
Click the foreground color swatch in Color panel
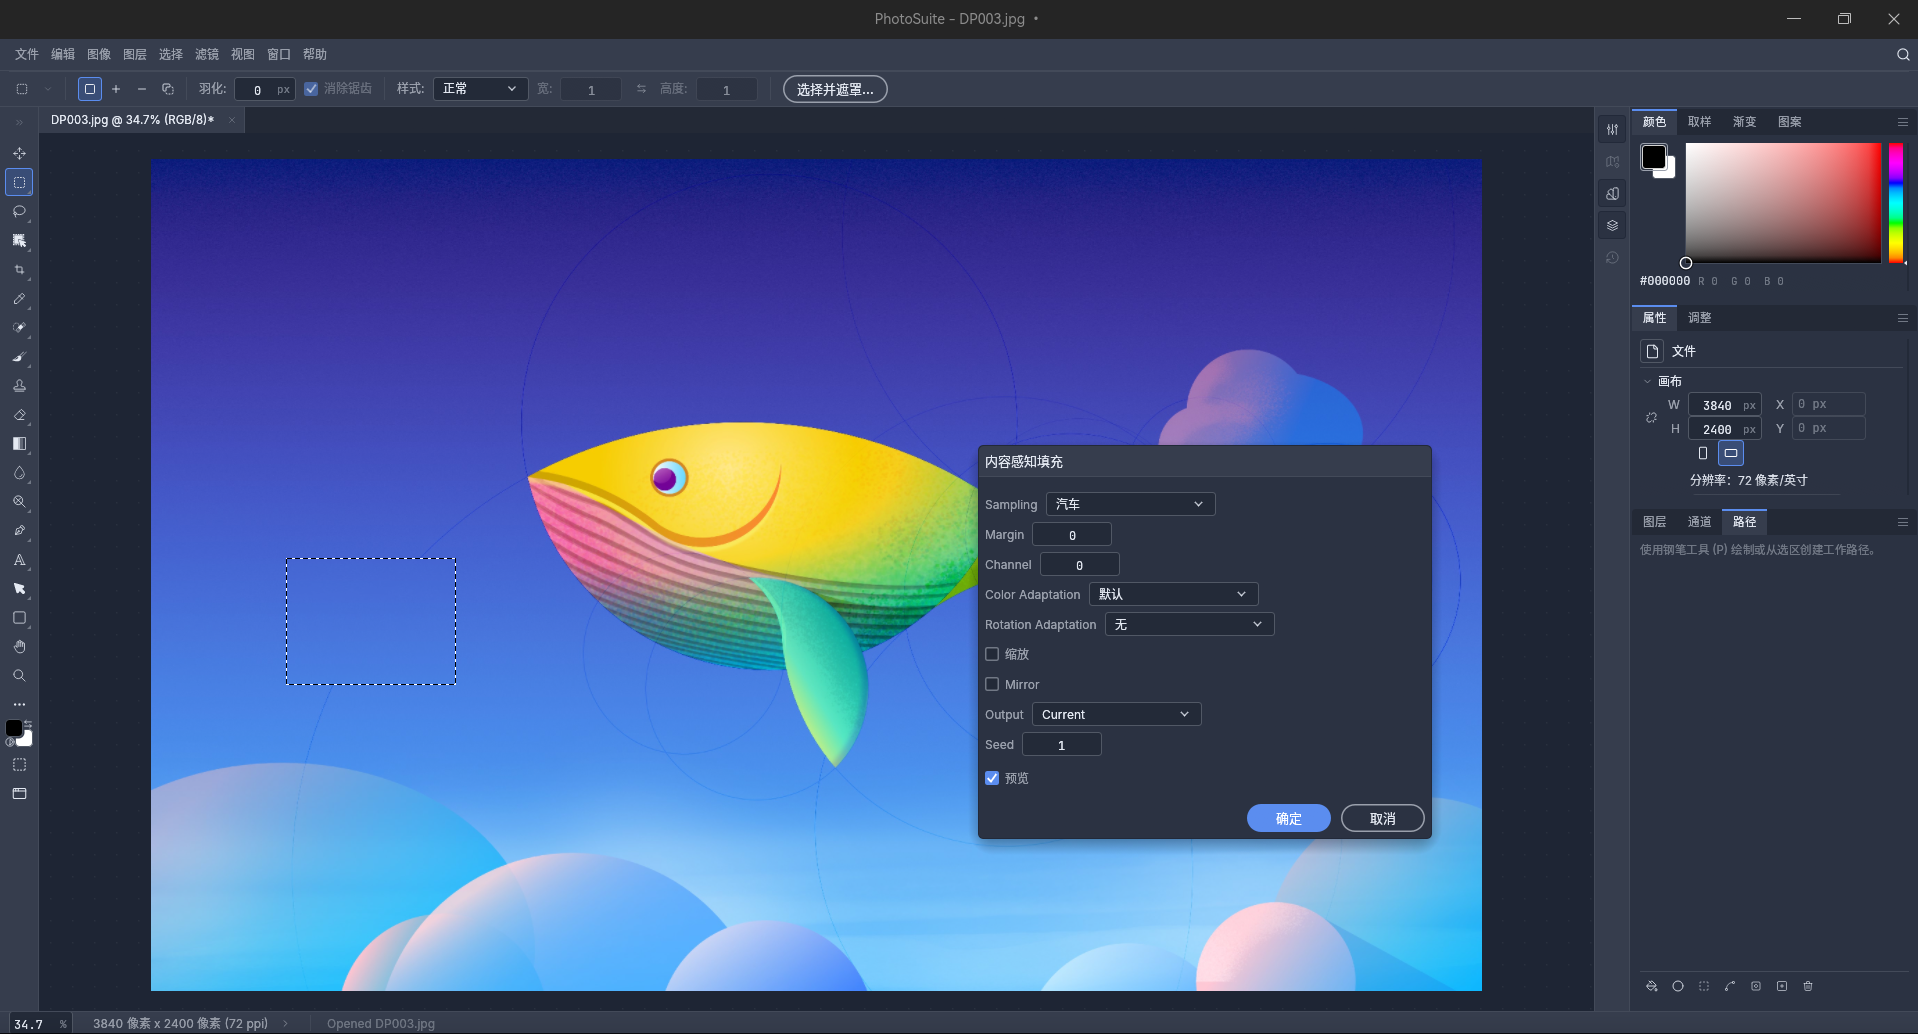[x=1654, y=156]
